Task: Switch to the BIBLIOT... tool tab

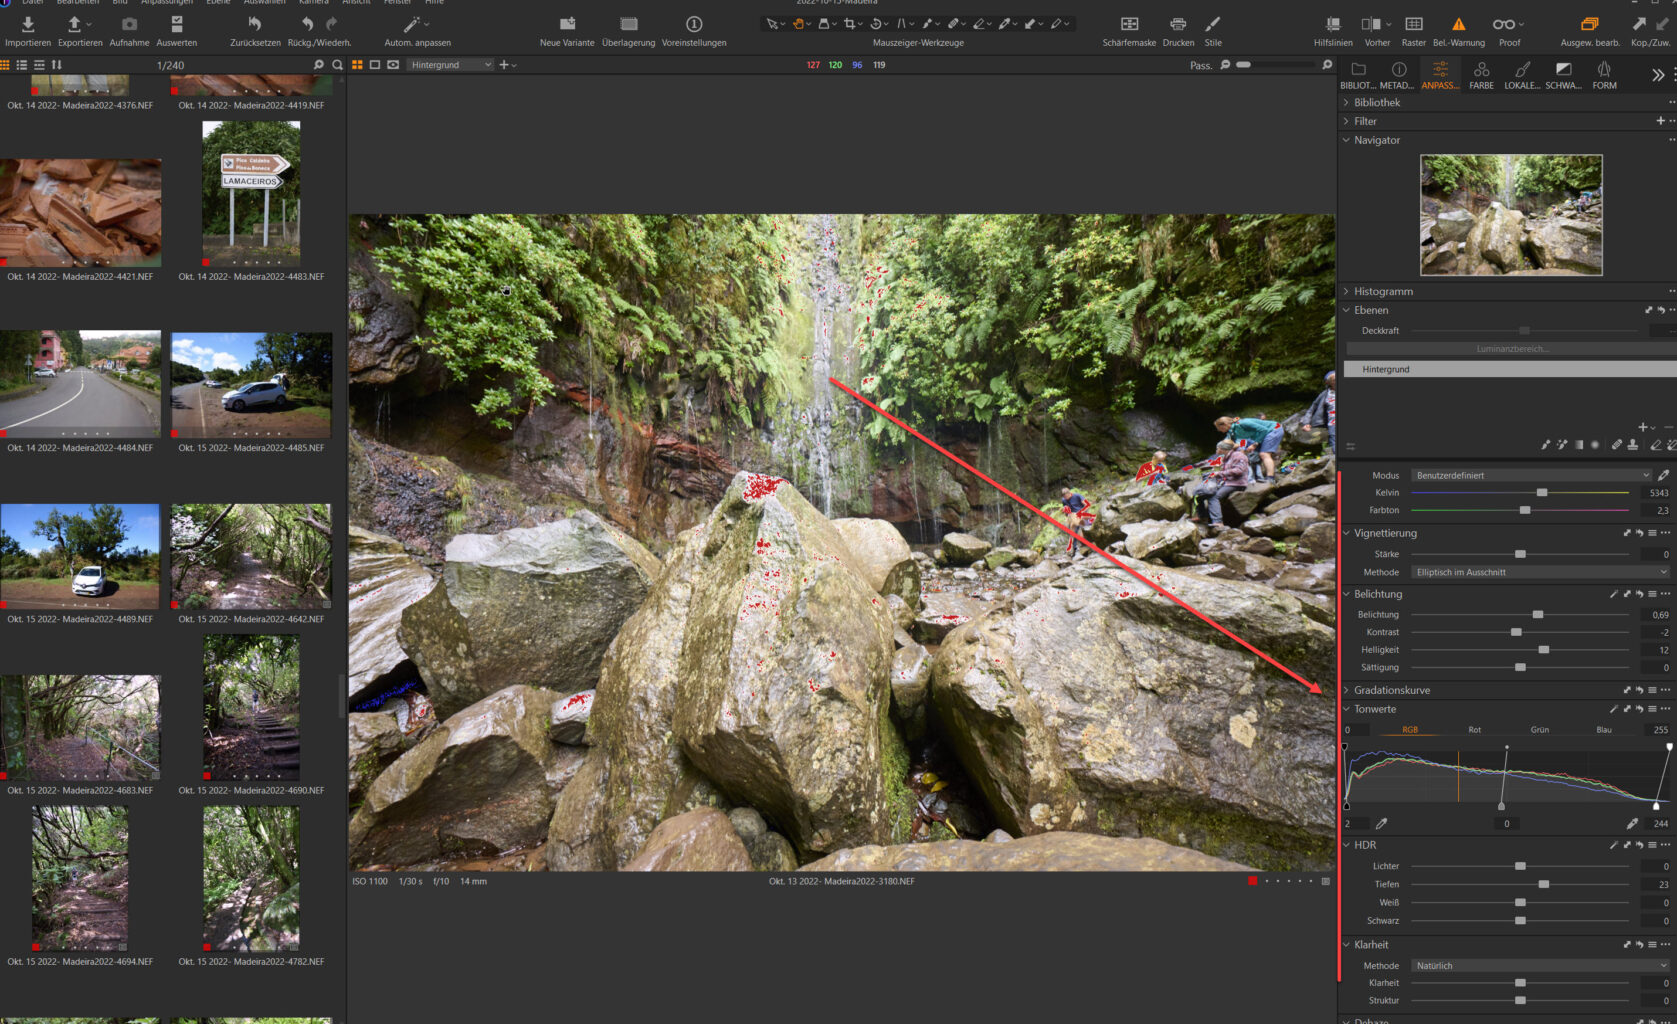Action: coord(1358,75)
